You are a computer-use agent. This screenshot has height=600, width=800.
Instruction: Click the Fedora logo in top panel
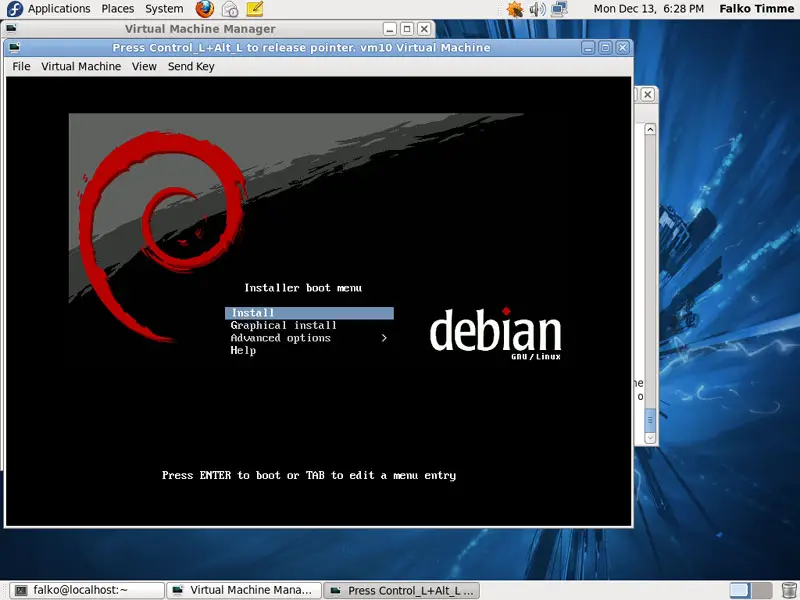14,9
